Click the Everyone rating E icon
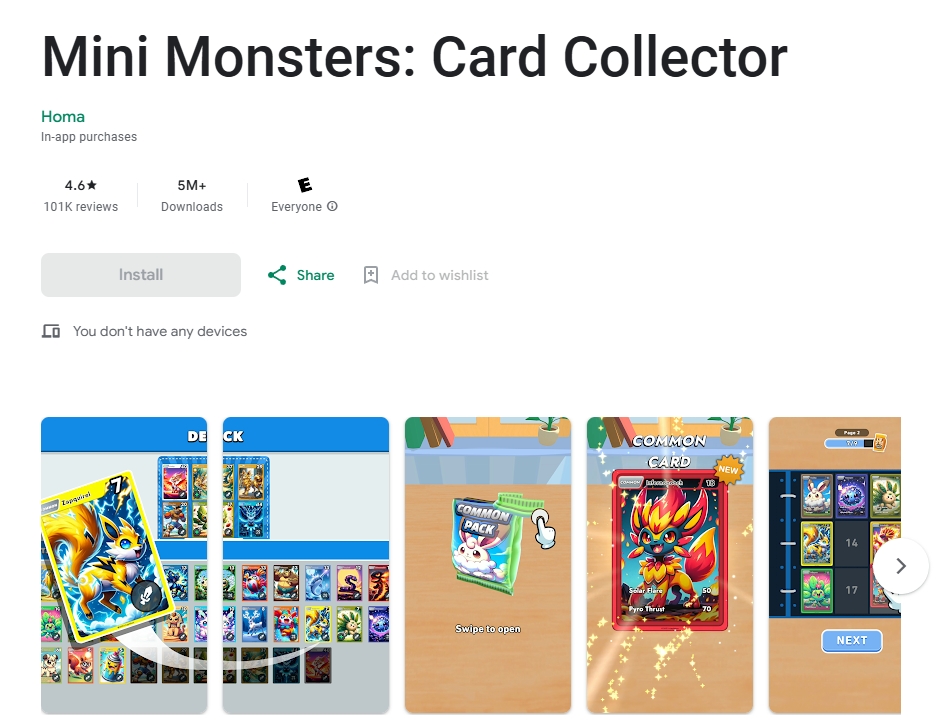Viewport: 939px width, 723px height. 305,184
